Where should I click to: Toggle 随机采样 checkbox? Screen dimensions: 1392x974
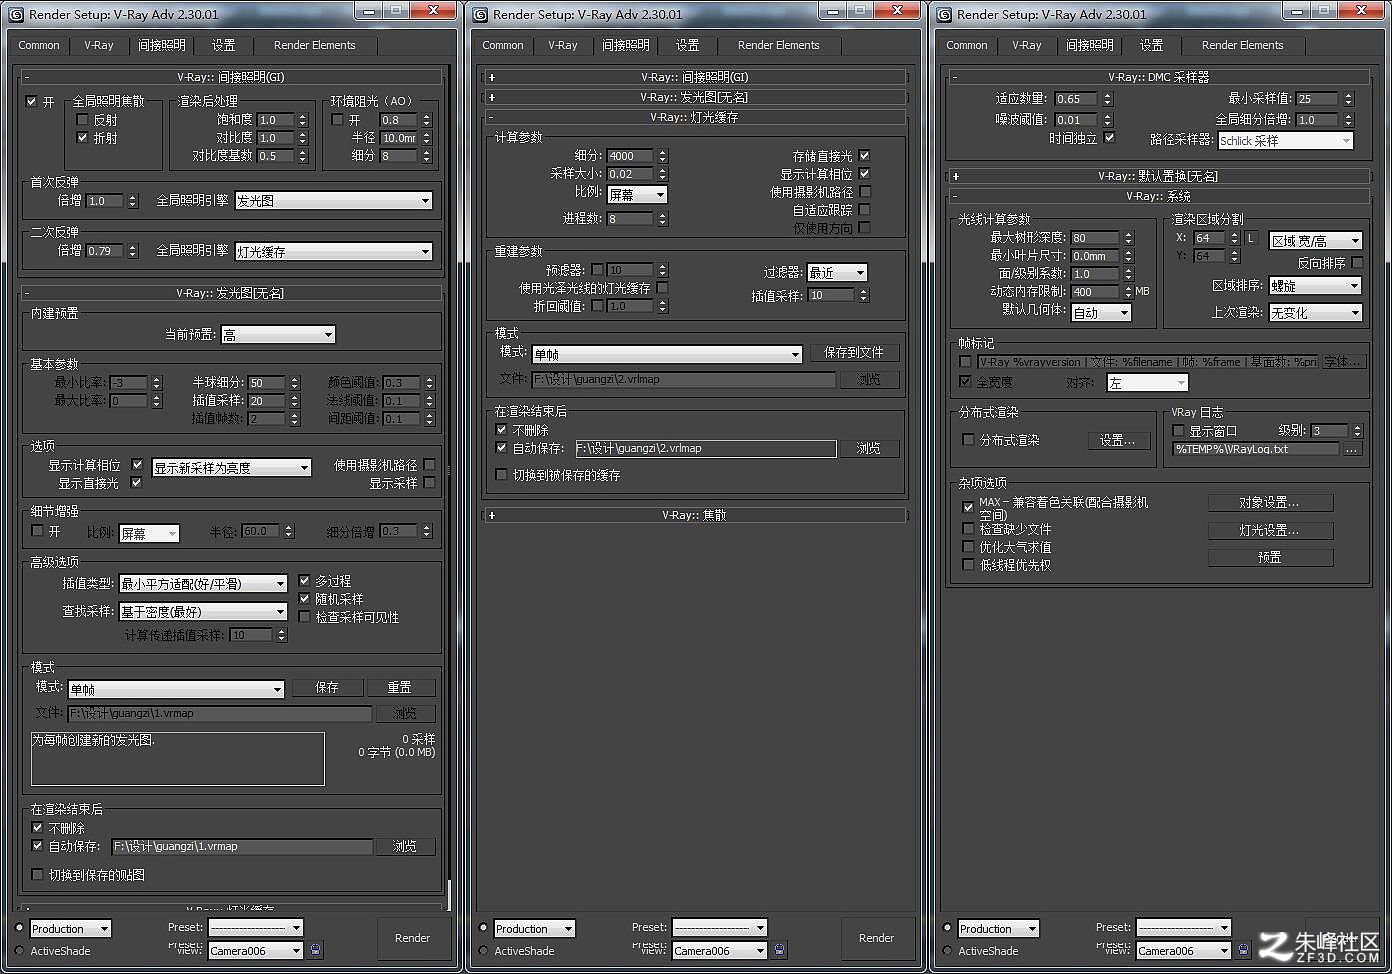pos(305,599)
